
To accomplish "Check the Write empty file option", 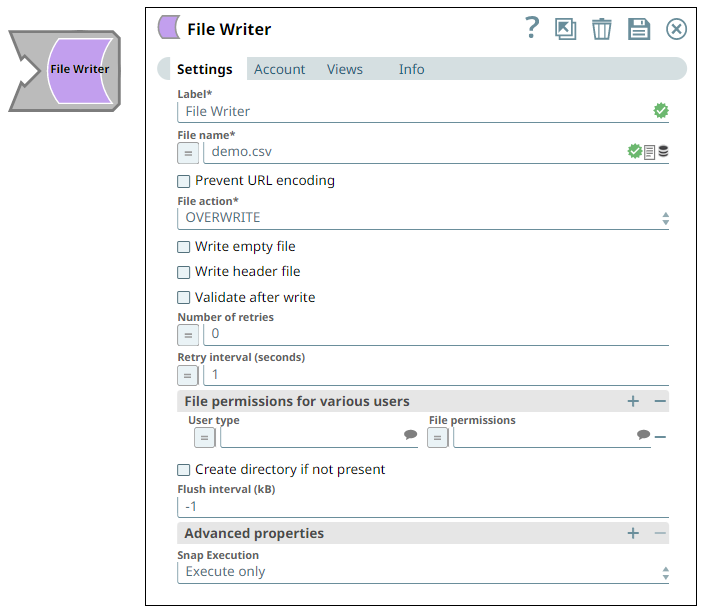I will click(x=184, y=246).
